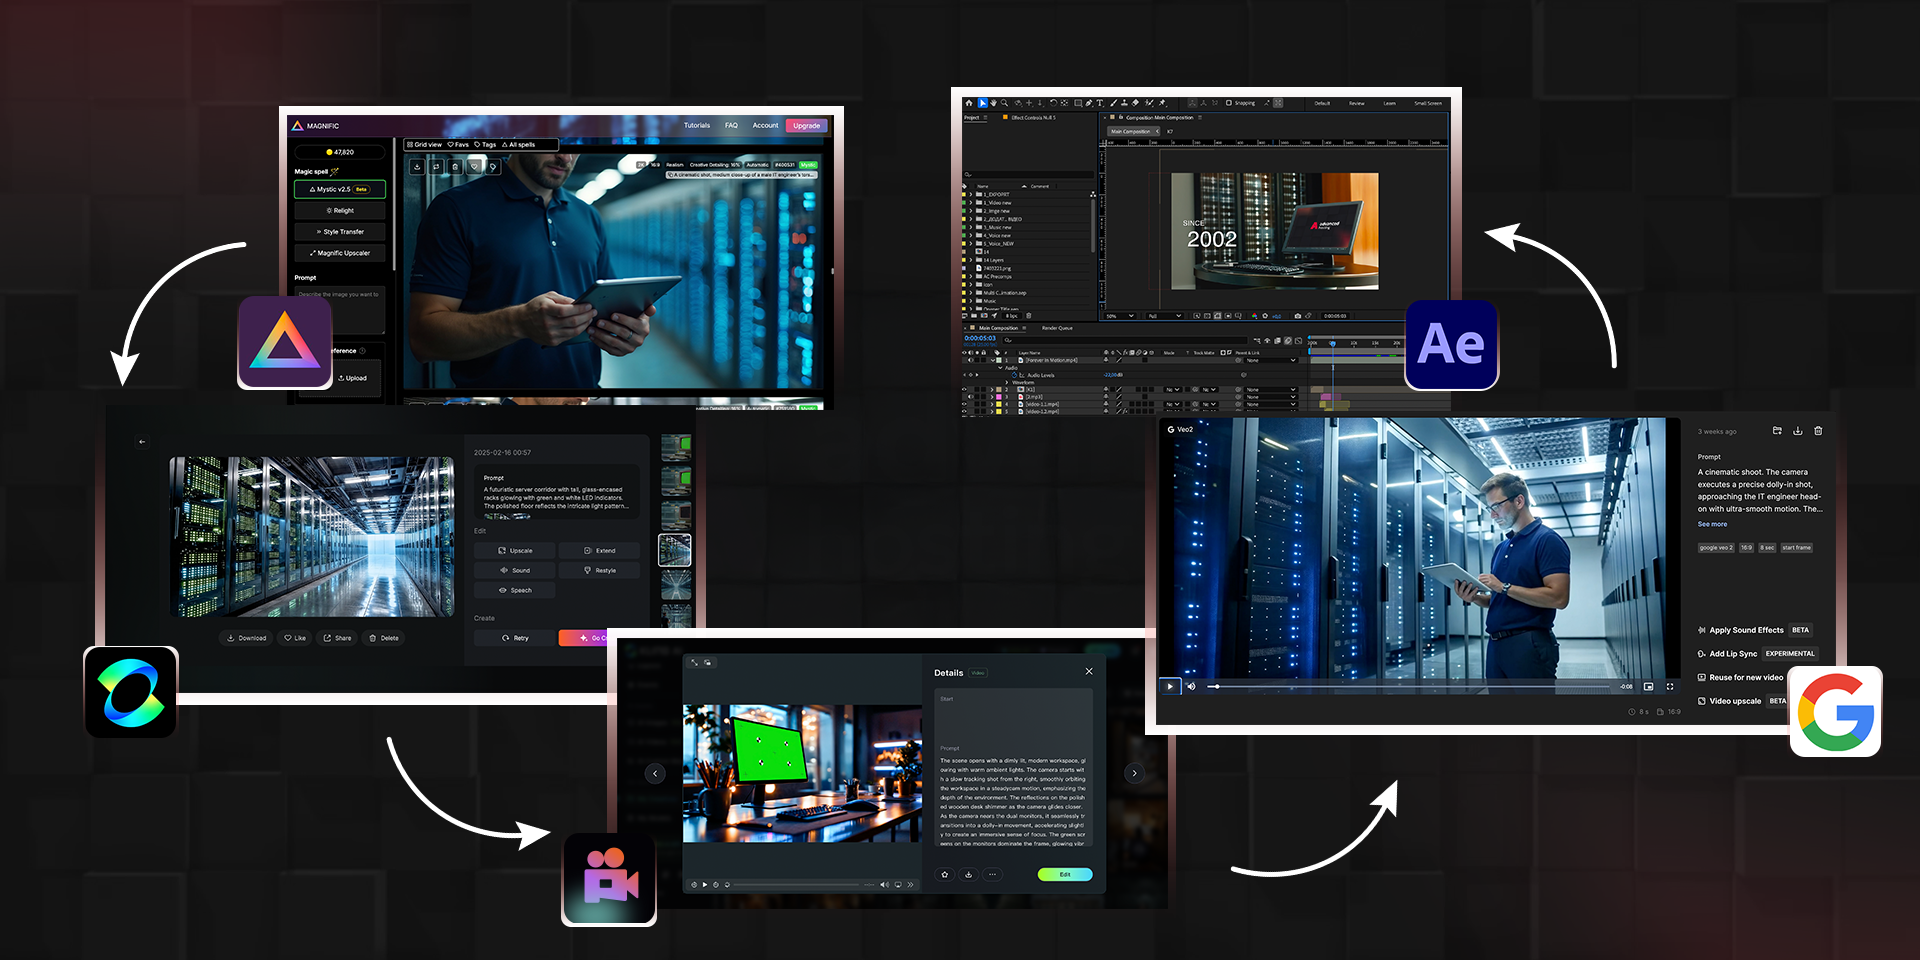The width and height of the screenshot is (1920, 960).
Task: Click the Home icon in After Effects
Action: [968, 103]
